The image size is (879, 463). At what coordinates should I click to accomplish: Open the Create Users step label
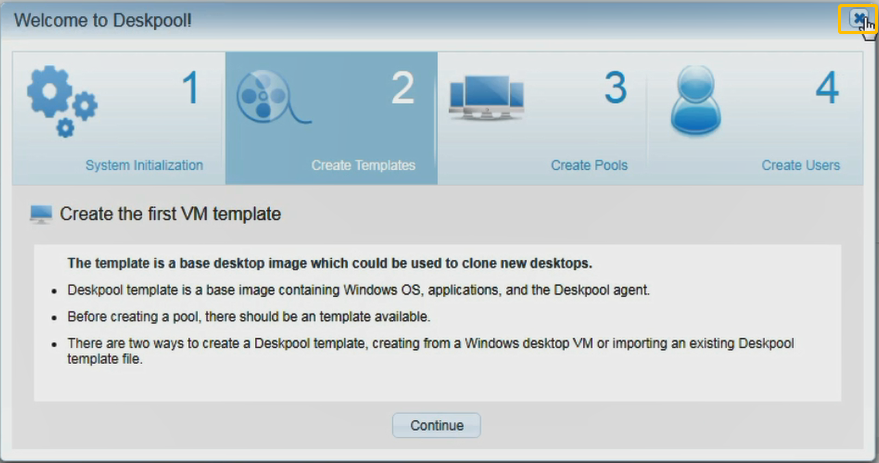point(801,165)
